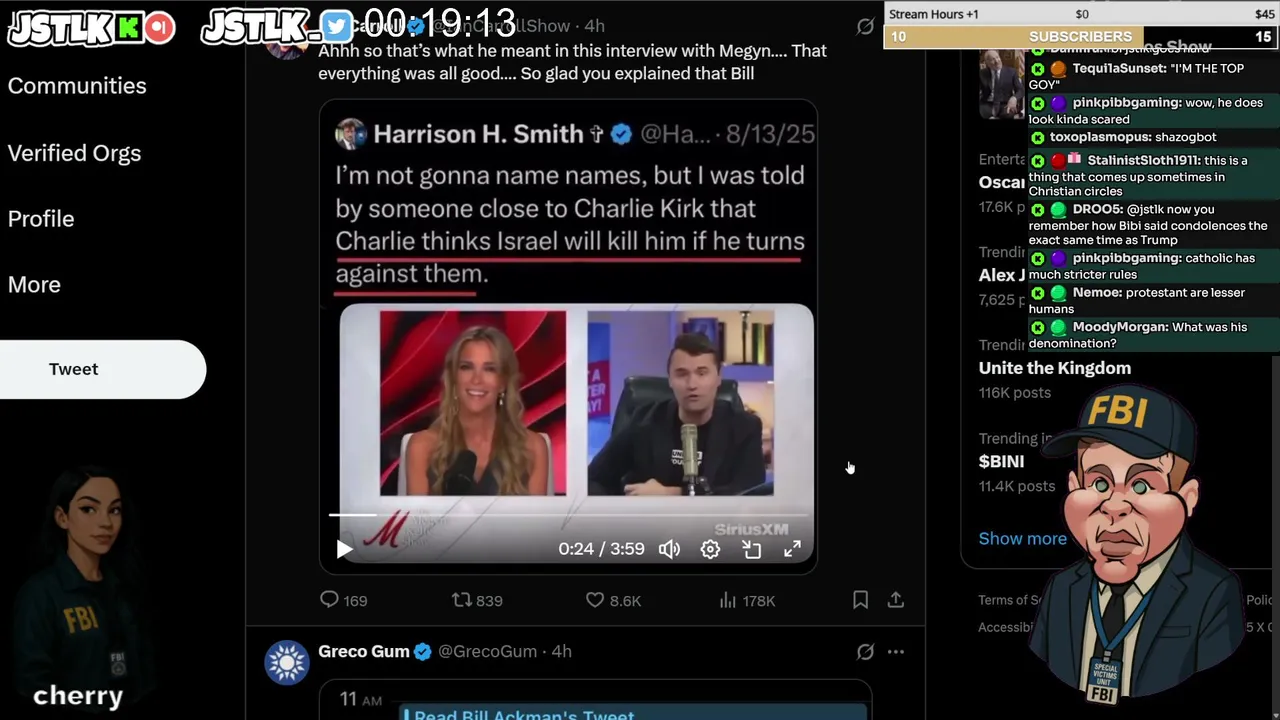Viewport: 1280px width, 720px height.
Task: Mute the video with the speaker icon
Action: (669, 549)
